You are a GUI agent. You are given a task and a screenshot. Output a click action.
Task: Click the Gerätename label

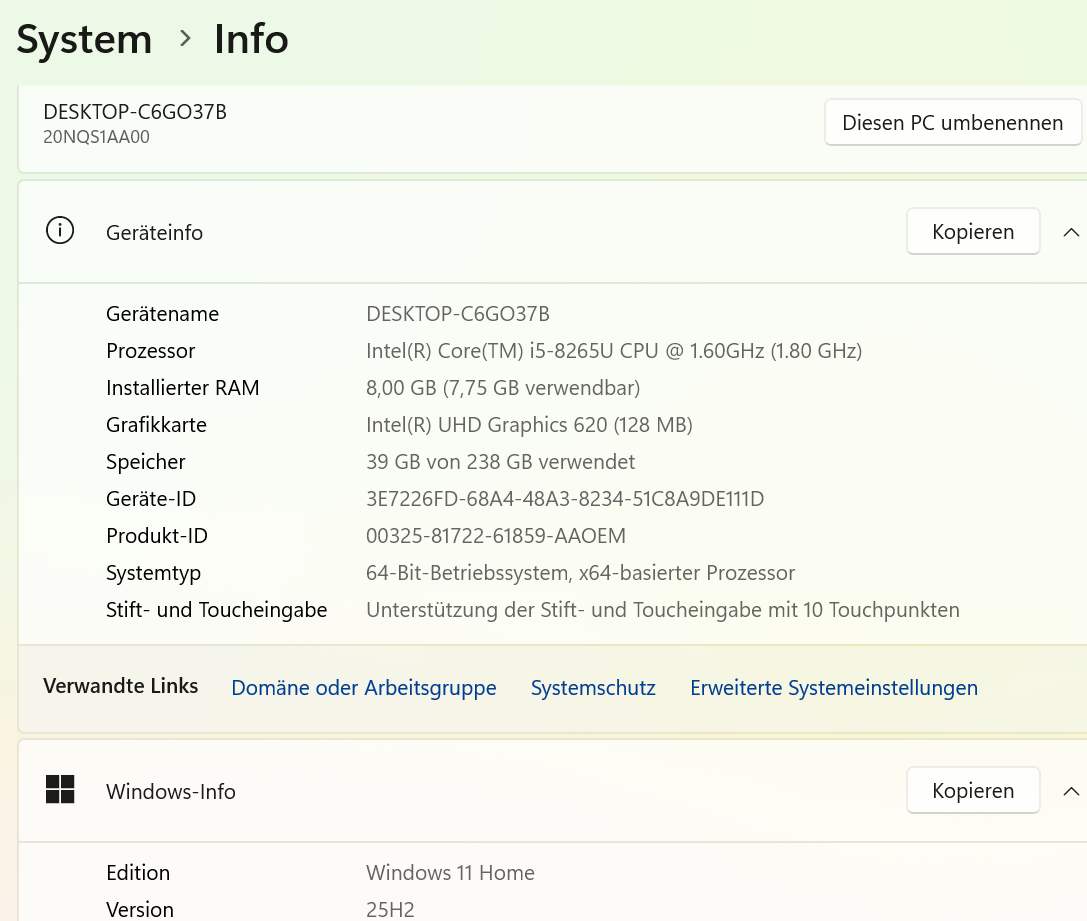[x=162, y=314]
